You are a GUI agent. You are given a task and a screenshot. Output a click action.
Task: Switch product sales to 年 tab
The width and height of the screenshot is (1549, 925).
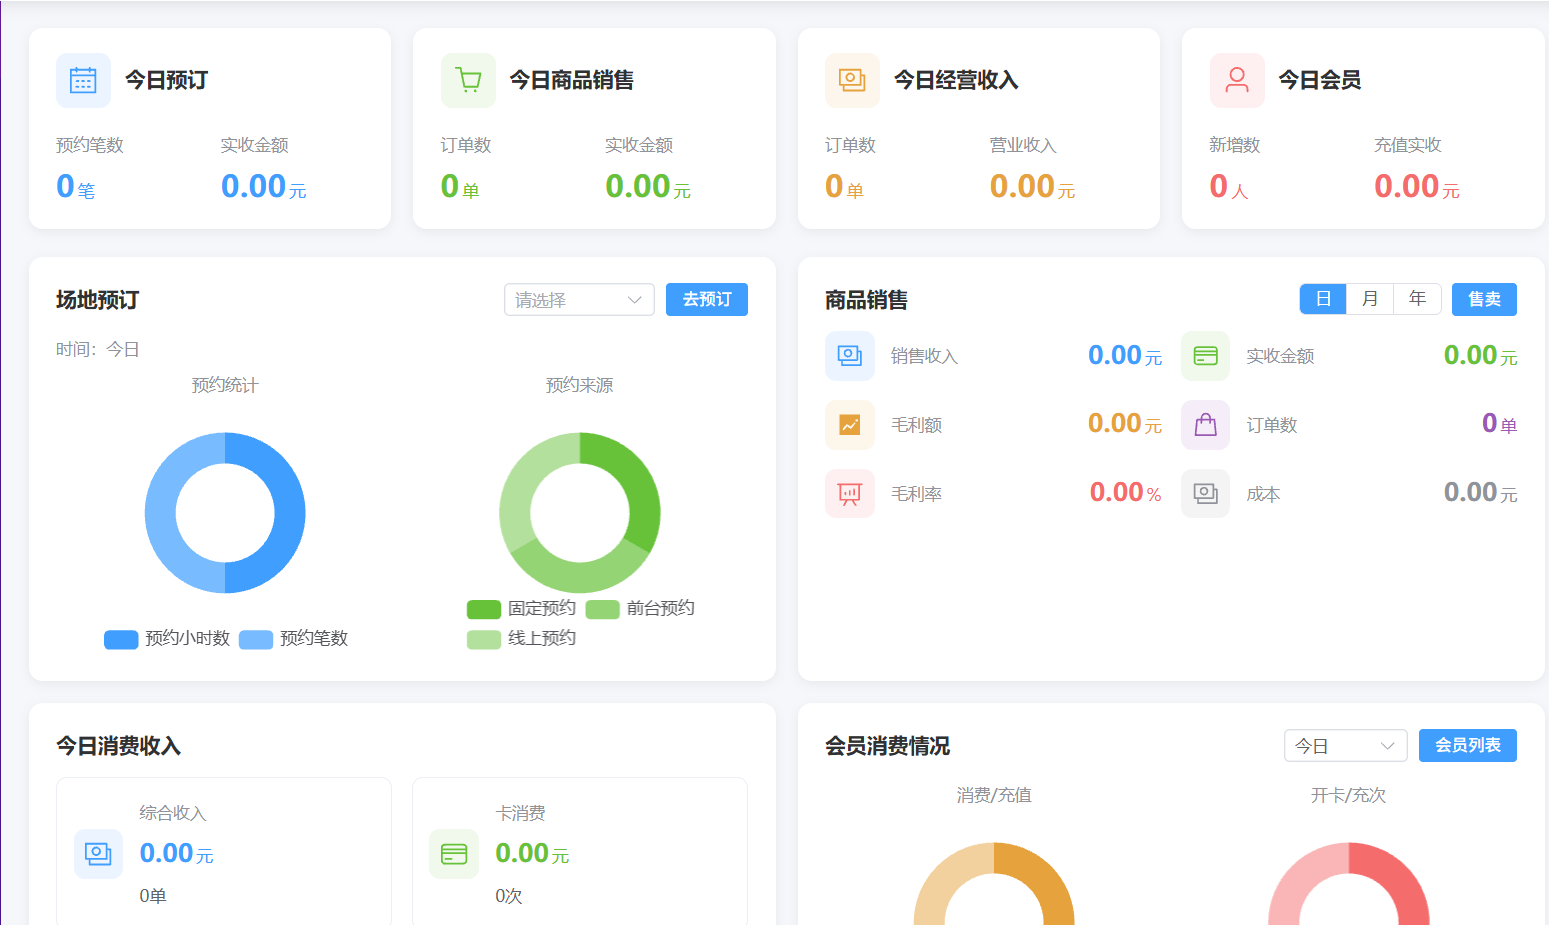tap(1418, 299)
